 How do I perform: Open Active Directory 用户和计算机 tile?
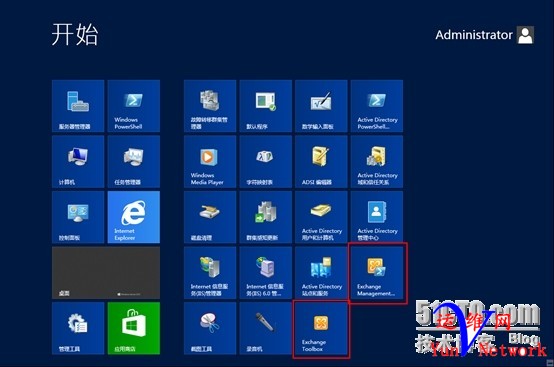point(321,217)
